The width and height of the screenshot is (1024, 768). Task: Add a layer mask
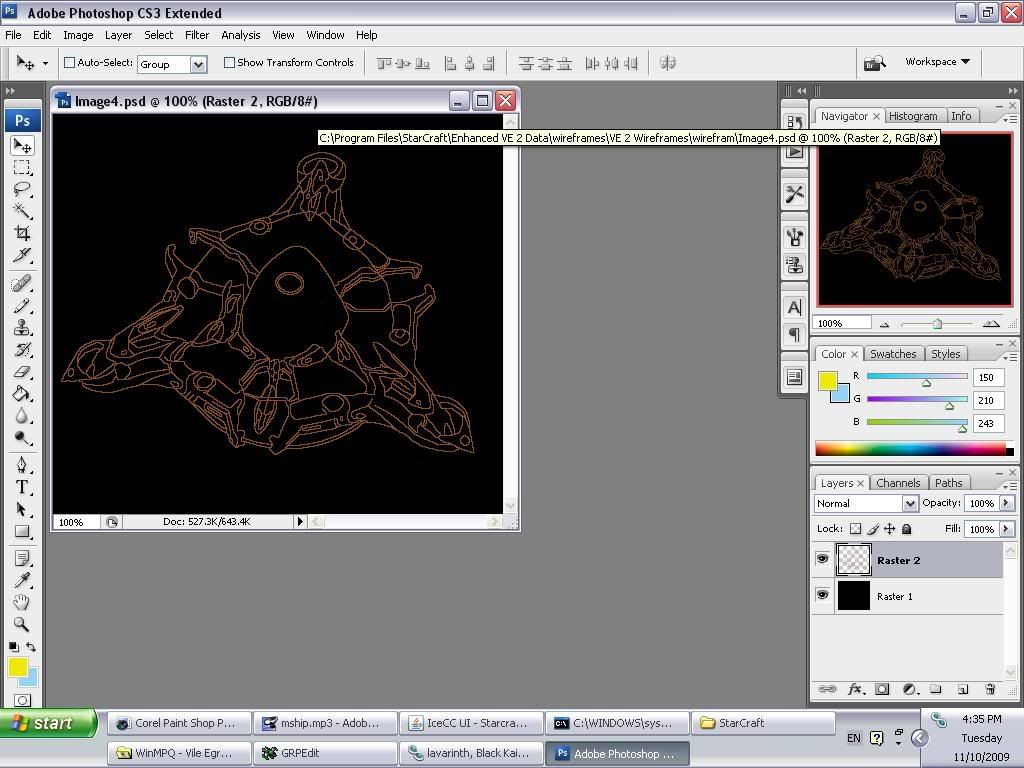tap(882, 689)
